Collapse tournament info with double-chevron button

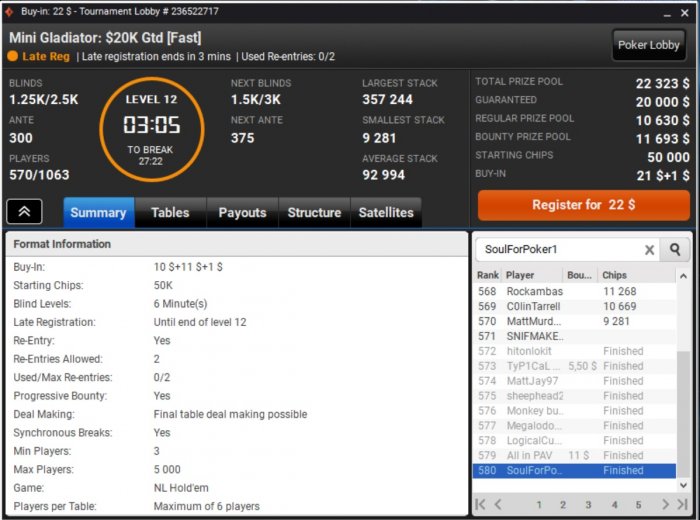point(25,212)
